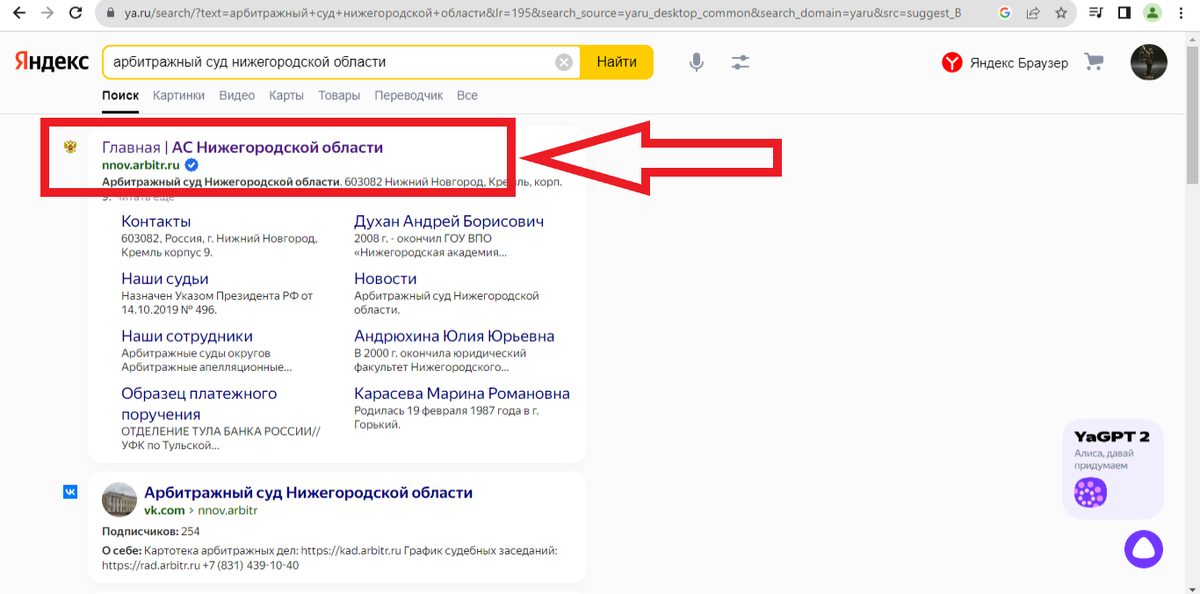Click the nnov.arbitr.ru green URL
1200x594 pixels.
(141, 165)
